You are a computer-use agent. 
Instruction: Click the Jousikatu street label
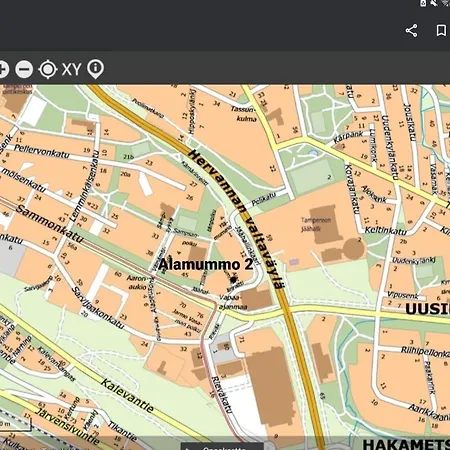pyautogui.click(x=410, y=122)
